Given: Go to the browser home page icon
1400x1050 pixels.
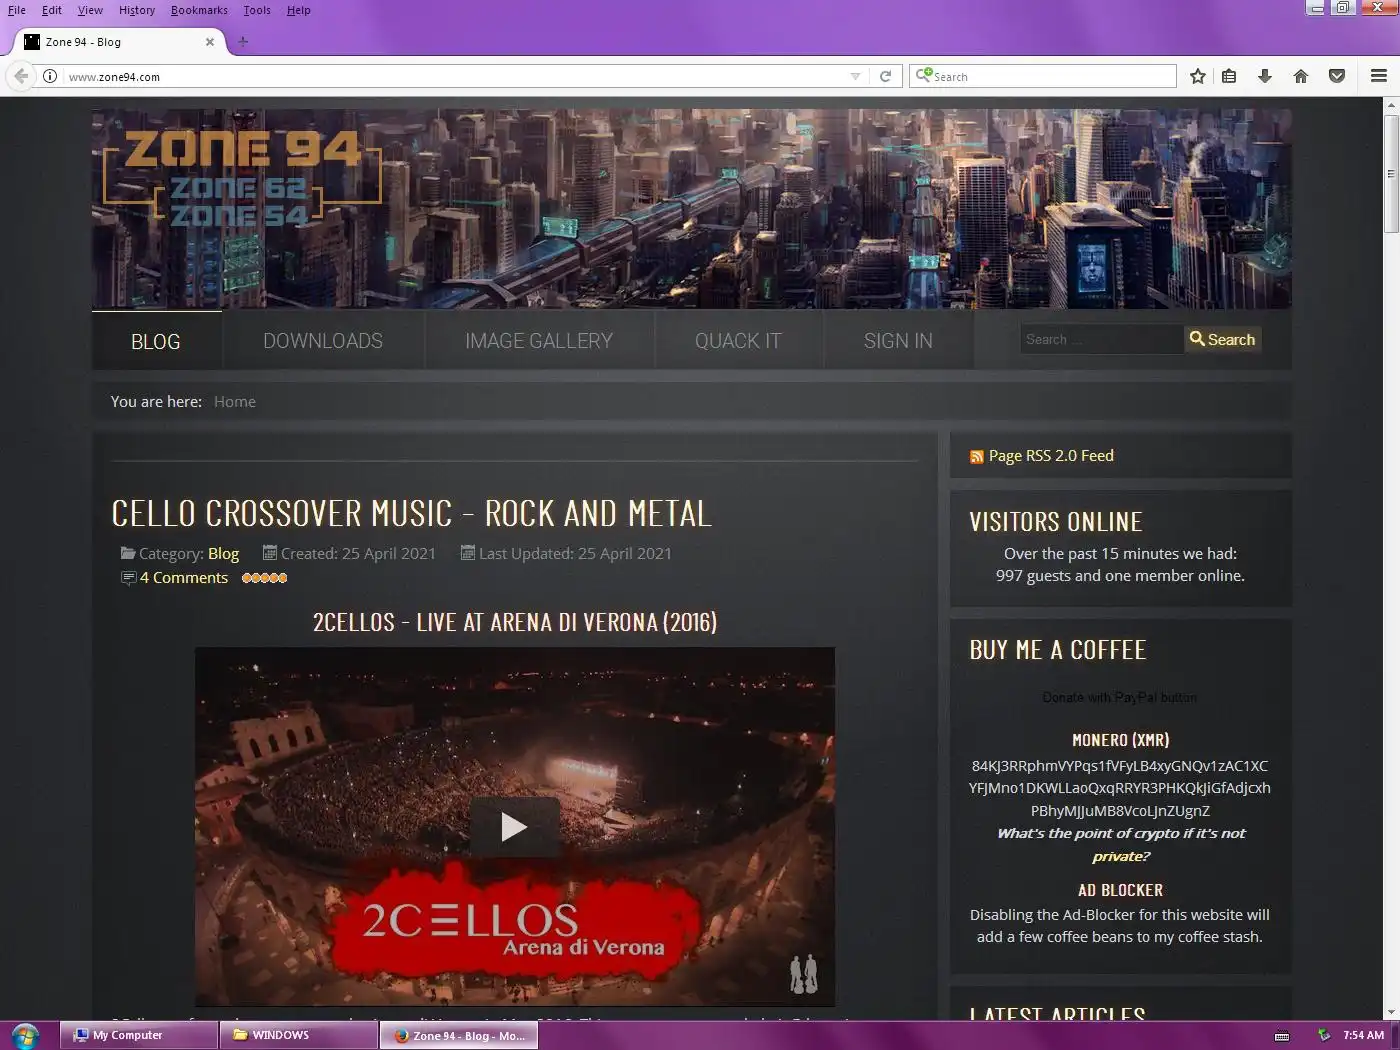Looking at the screenshot, I should (1301, 76).
